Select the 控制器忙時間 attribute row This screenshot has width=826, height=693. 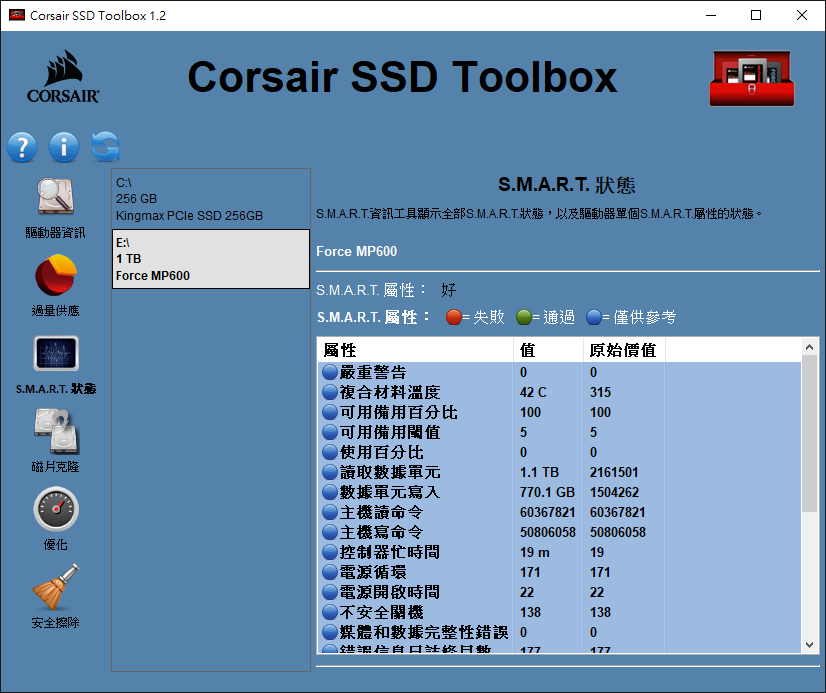click(559, 552)
